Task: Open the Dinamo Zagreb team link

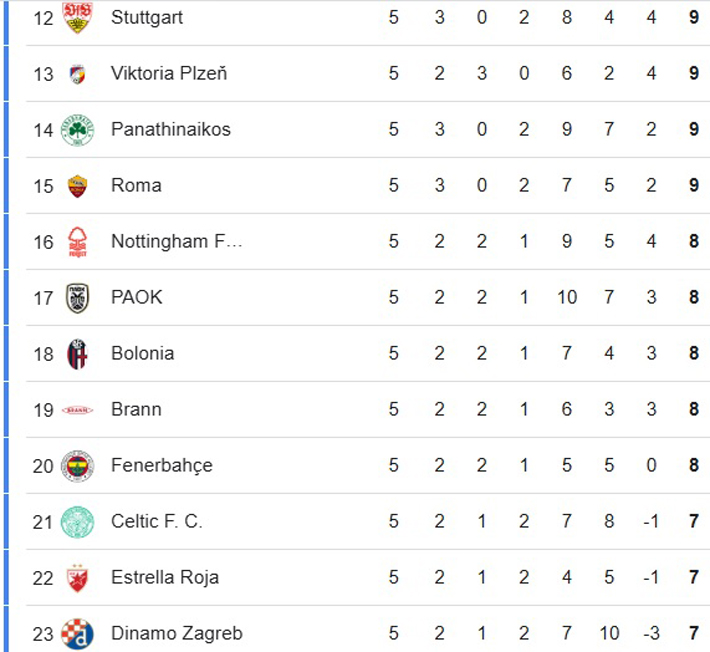Action: 177,633
